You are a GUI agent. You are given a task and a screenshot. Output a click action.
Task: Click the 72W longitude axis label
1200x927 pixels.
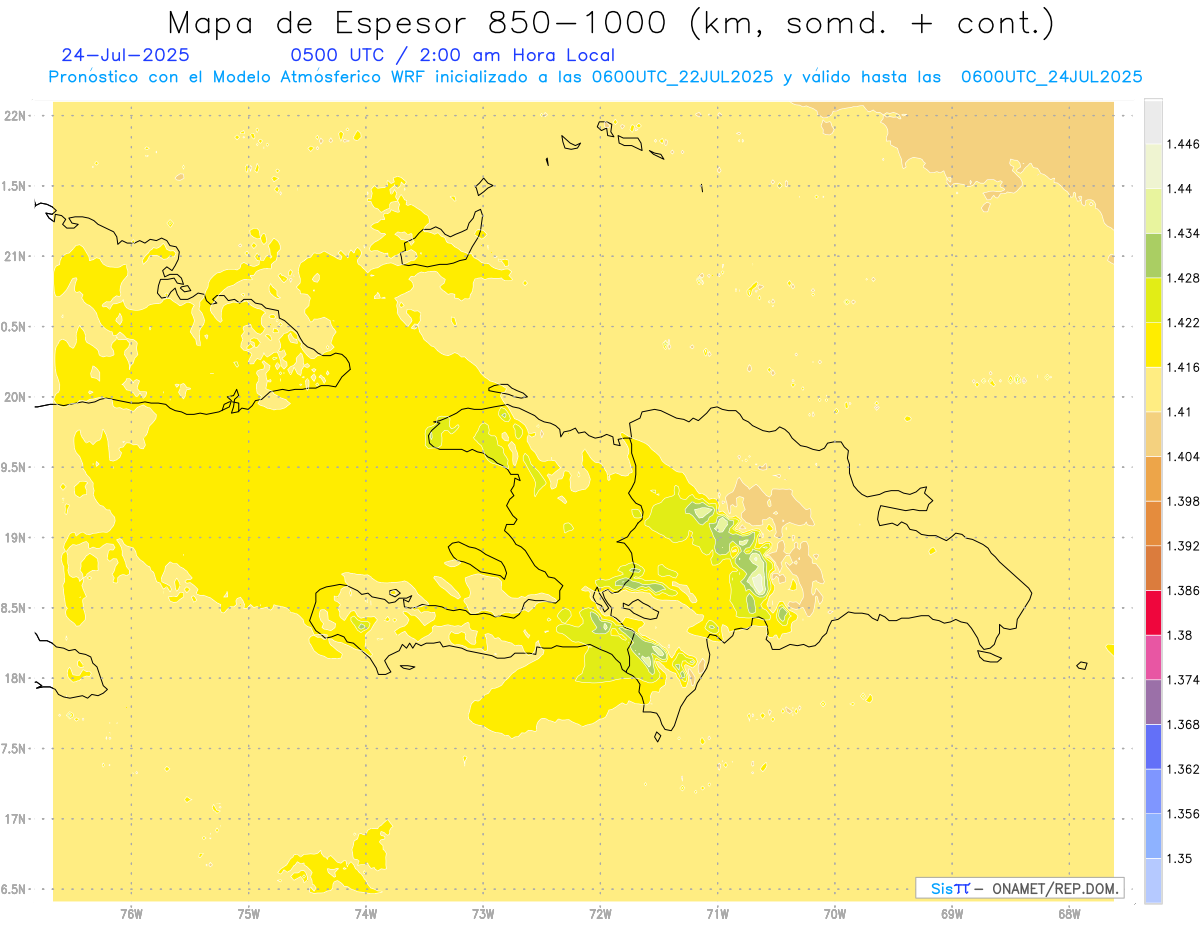(x=601, y=914)
